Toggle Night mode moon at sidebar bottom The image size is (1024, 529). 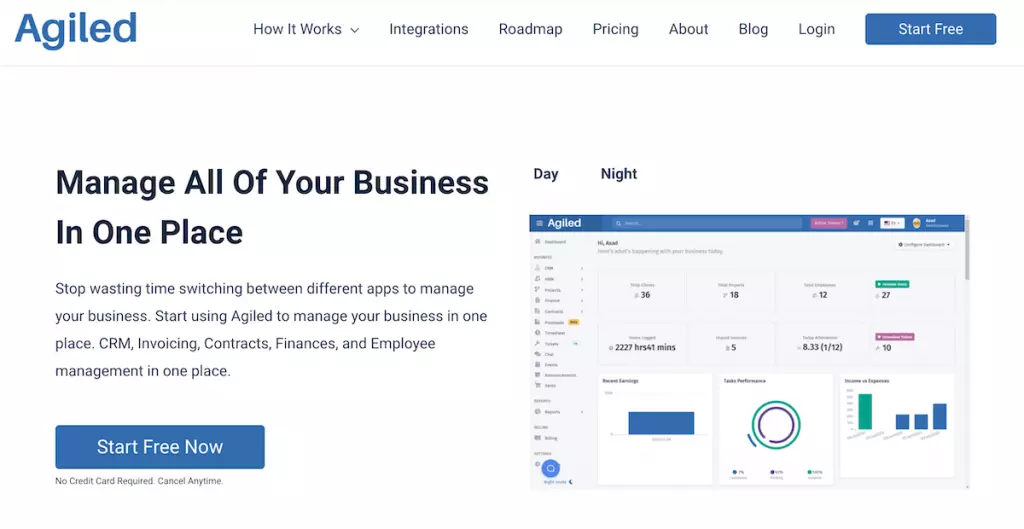pos(571,482)
